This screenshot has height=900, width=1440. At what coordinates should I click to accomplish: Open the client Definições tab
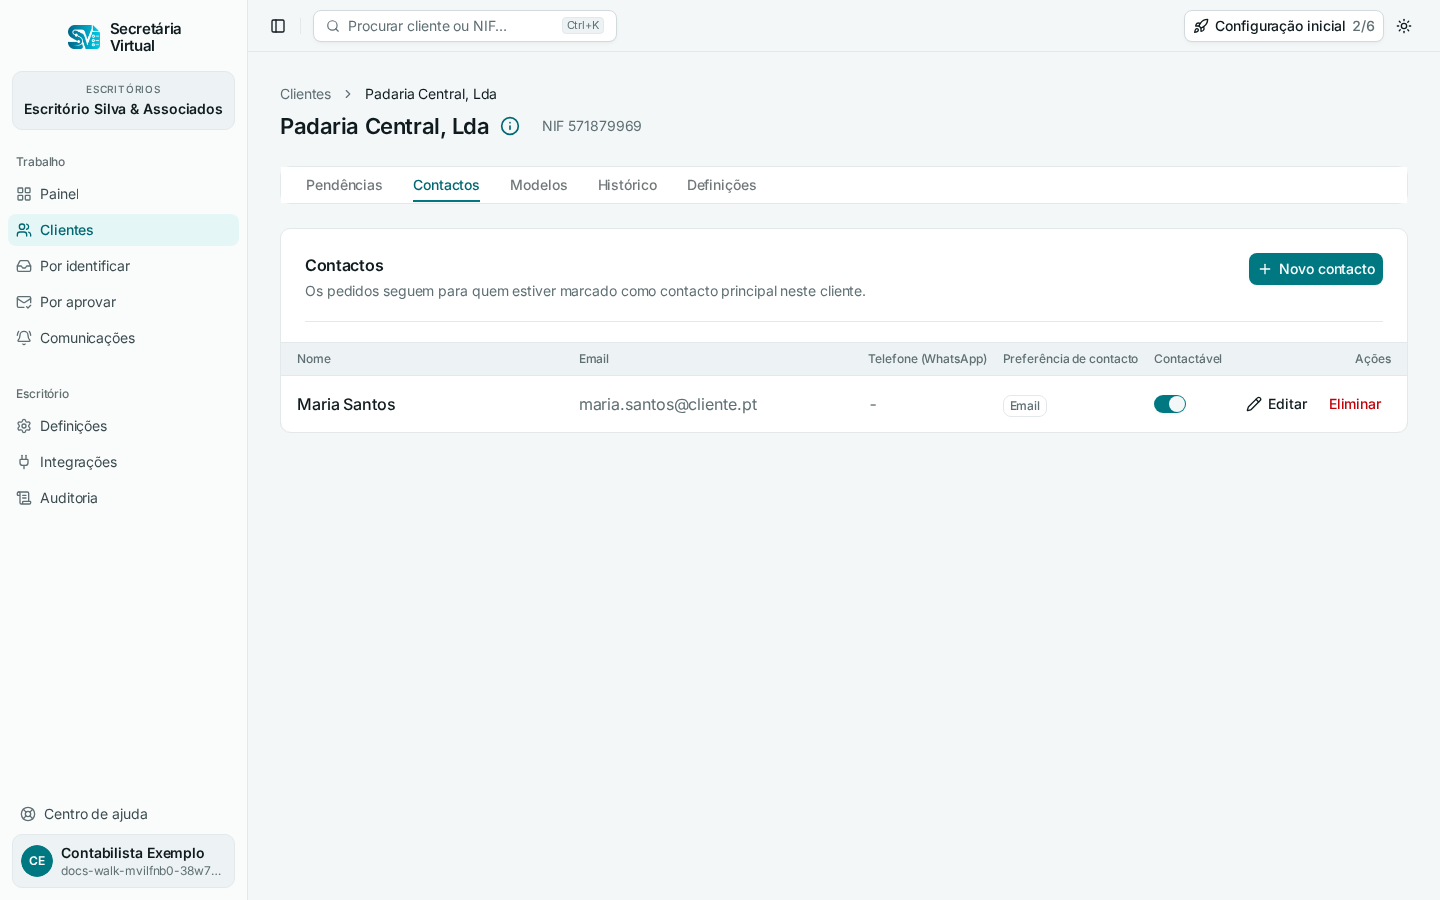[721, 185]
